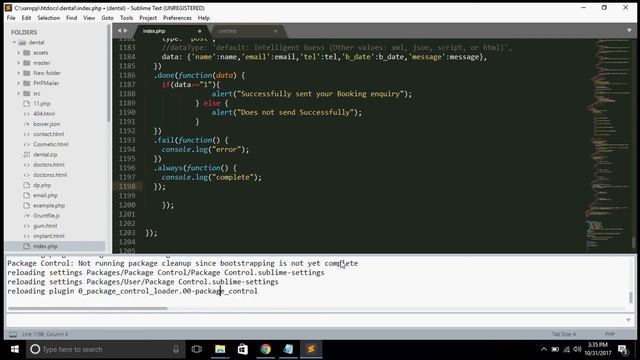Open doctorss.html file

[x=50, y=175]
